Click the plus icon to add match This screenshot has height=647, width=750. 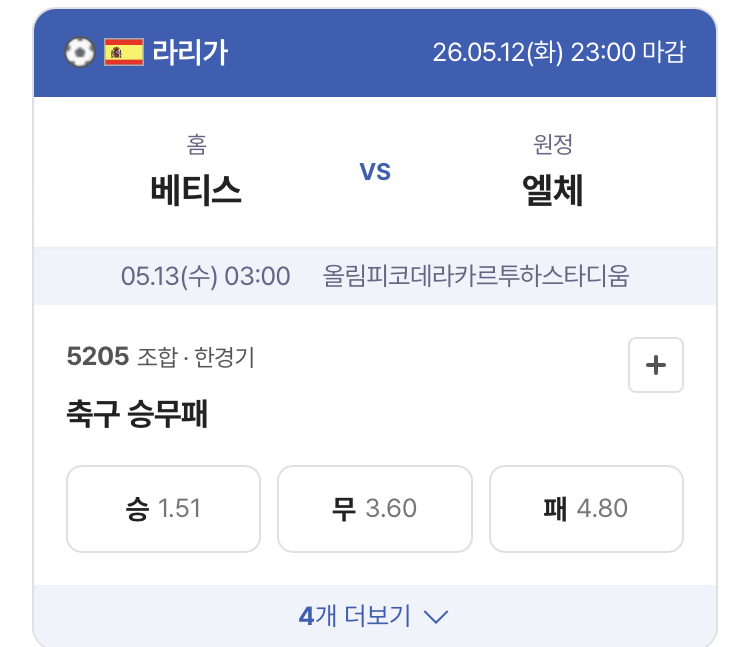tap(655, 365)
